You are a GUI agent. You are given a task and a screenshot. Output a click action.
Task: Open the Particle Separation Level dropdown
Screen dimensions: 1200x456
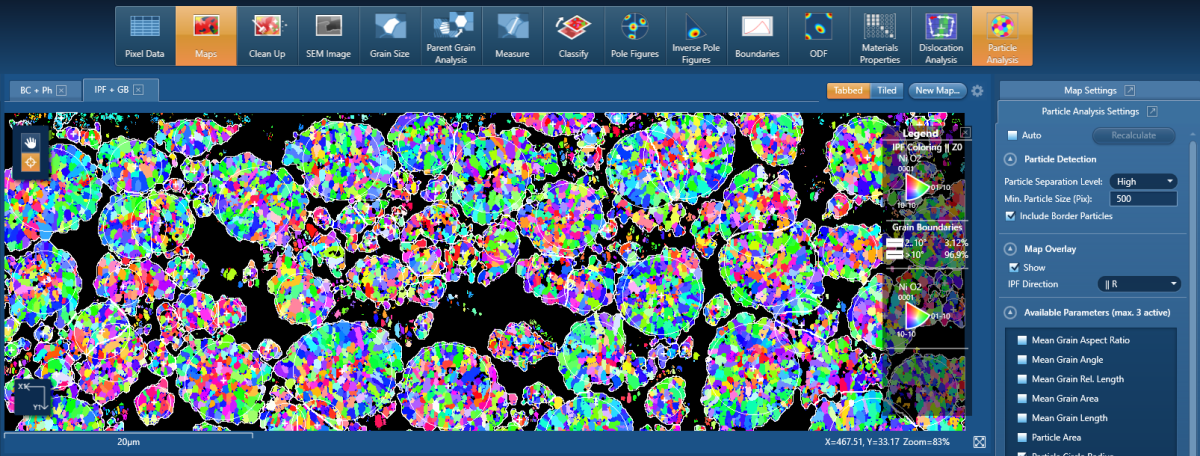point(1143,181)
